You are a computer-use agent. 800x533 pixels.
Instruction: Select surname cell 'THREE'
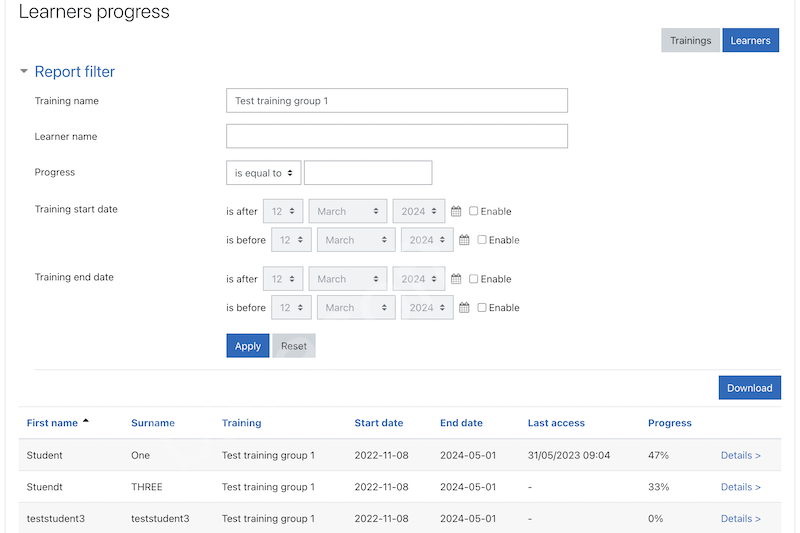tap(146, 487)
